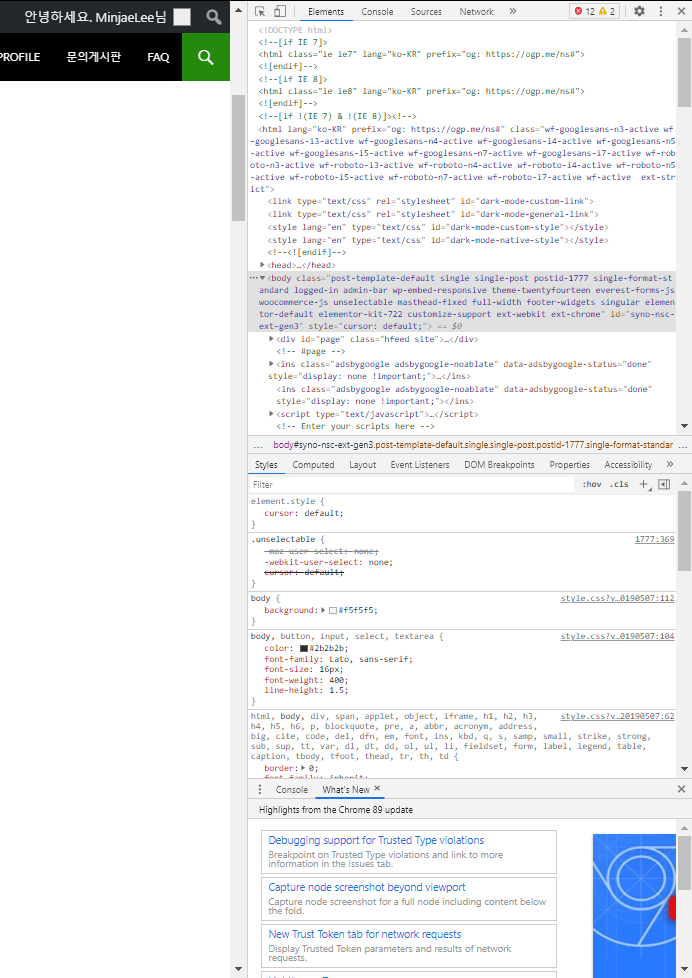Click the 안녕하세요. MinjaeLee님 greeting

coord(95,17)
